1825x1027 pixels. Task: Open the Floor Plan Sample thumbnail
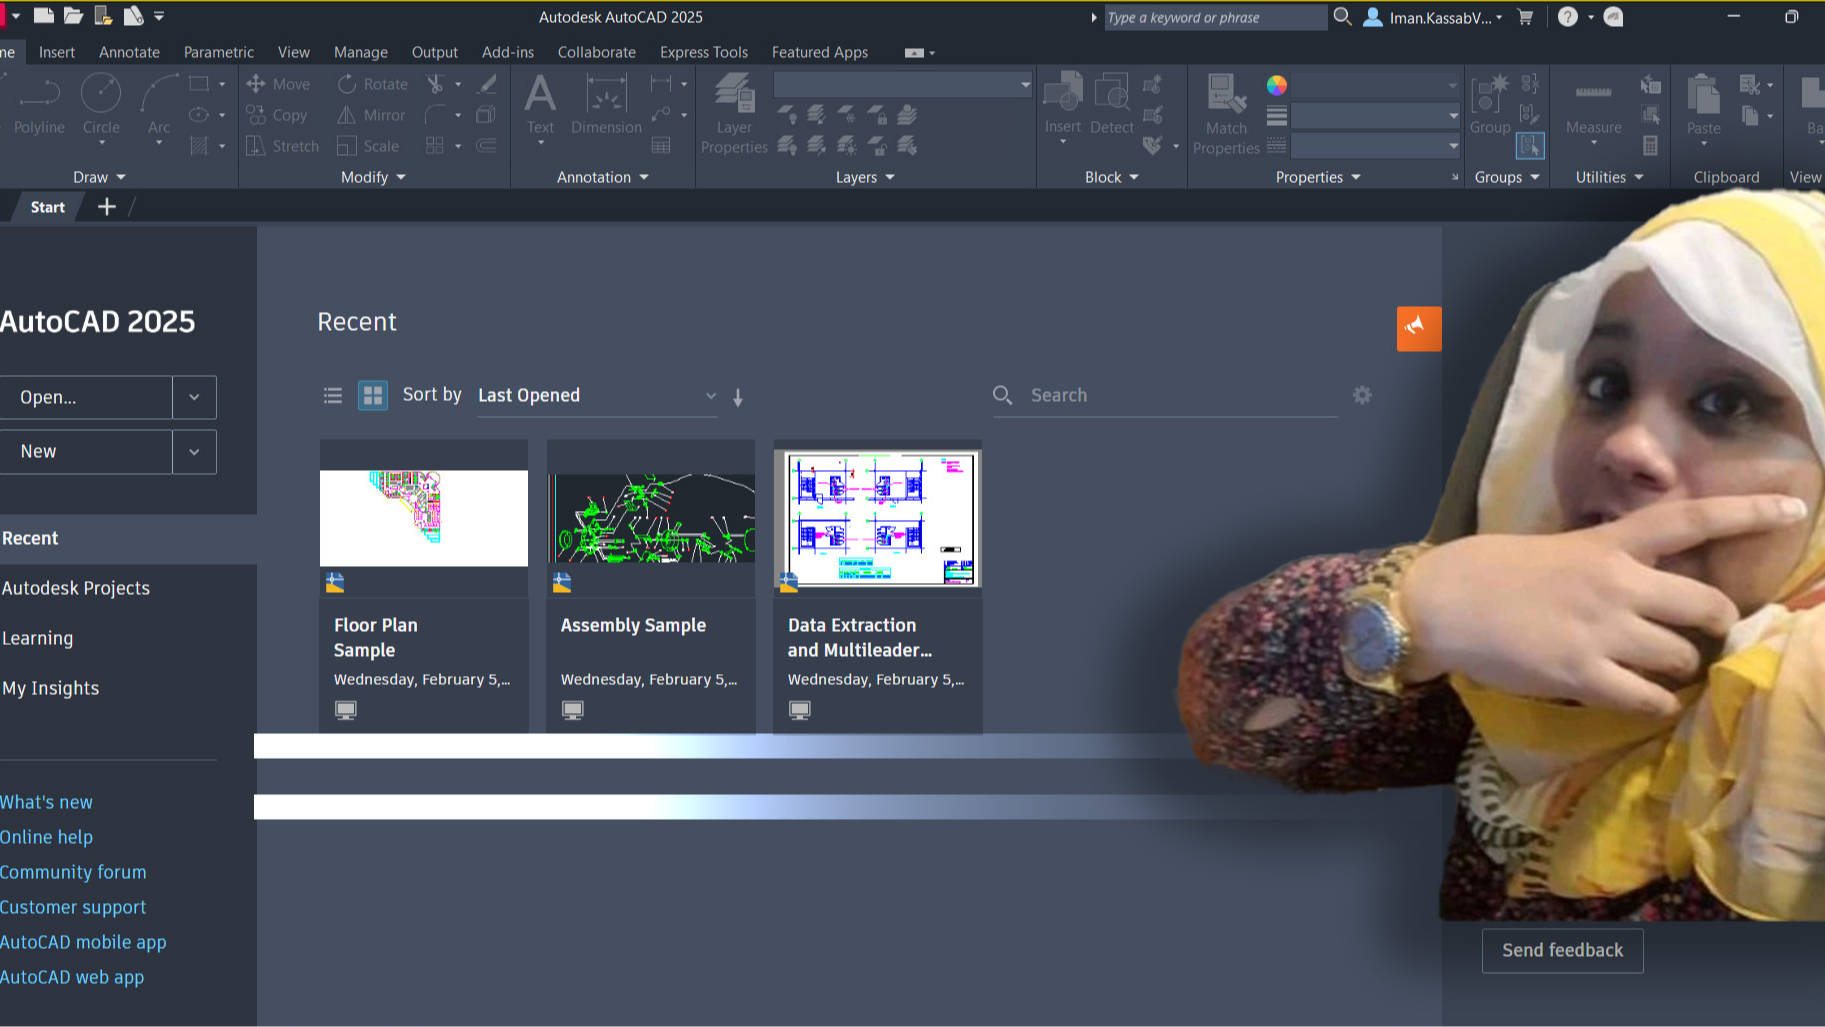423,518
